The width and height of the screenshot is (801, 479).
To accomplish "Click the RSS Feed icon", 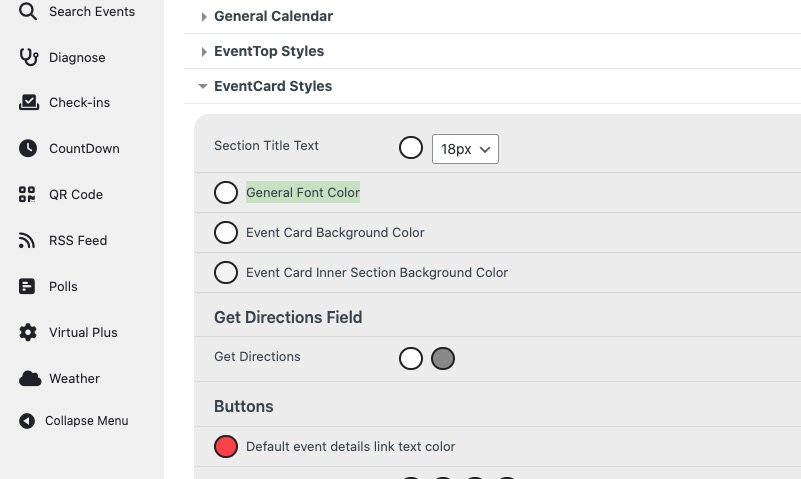I will coord(28,241).
